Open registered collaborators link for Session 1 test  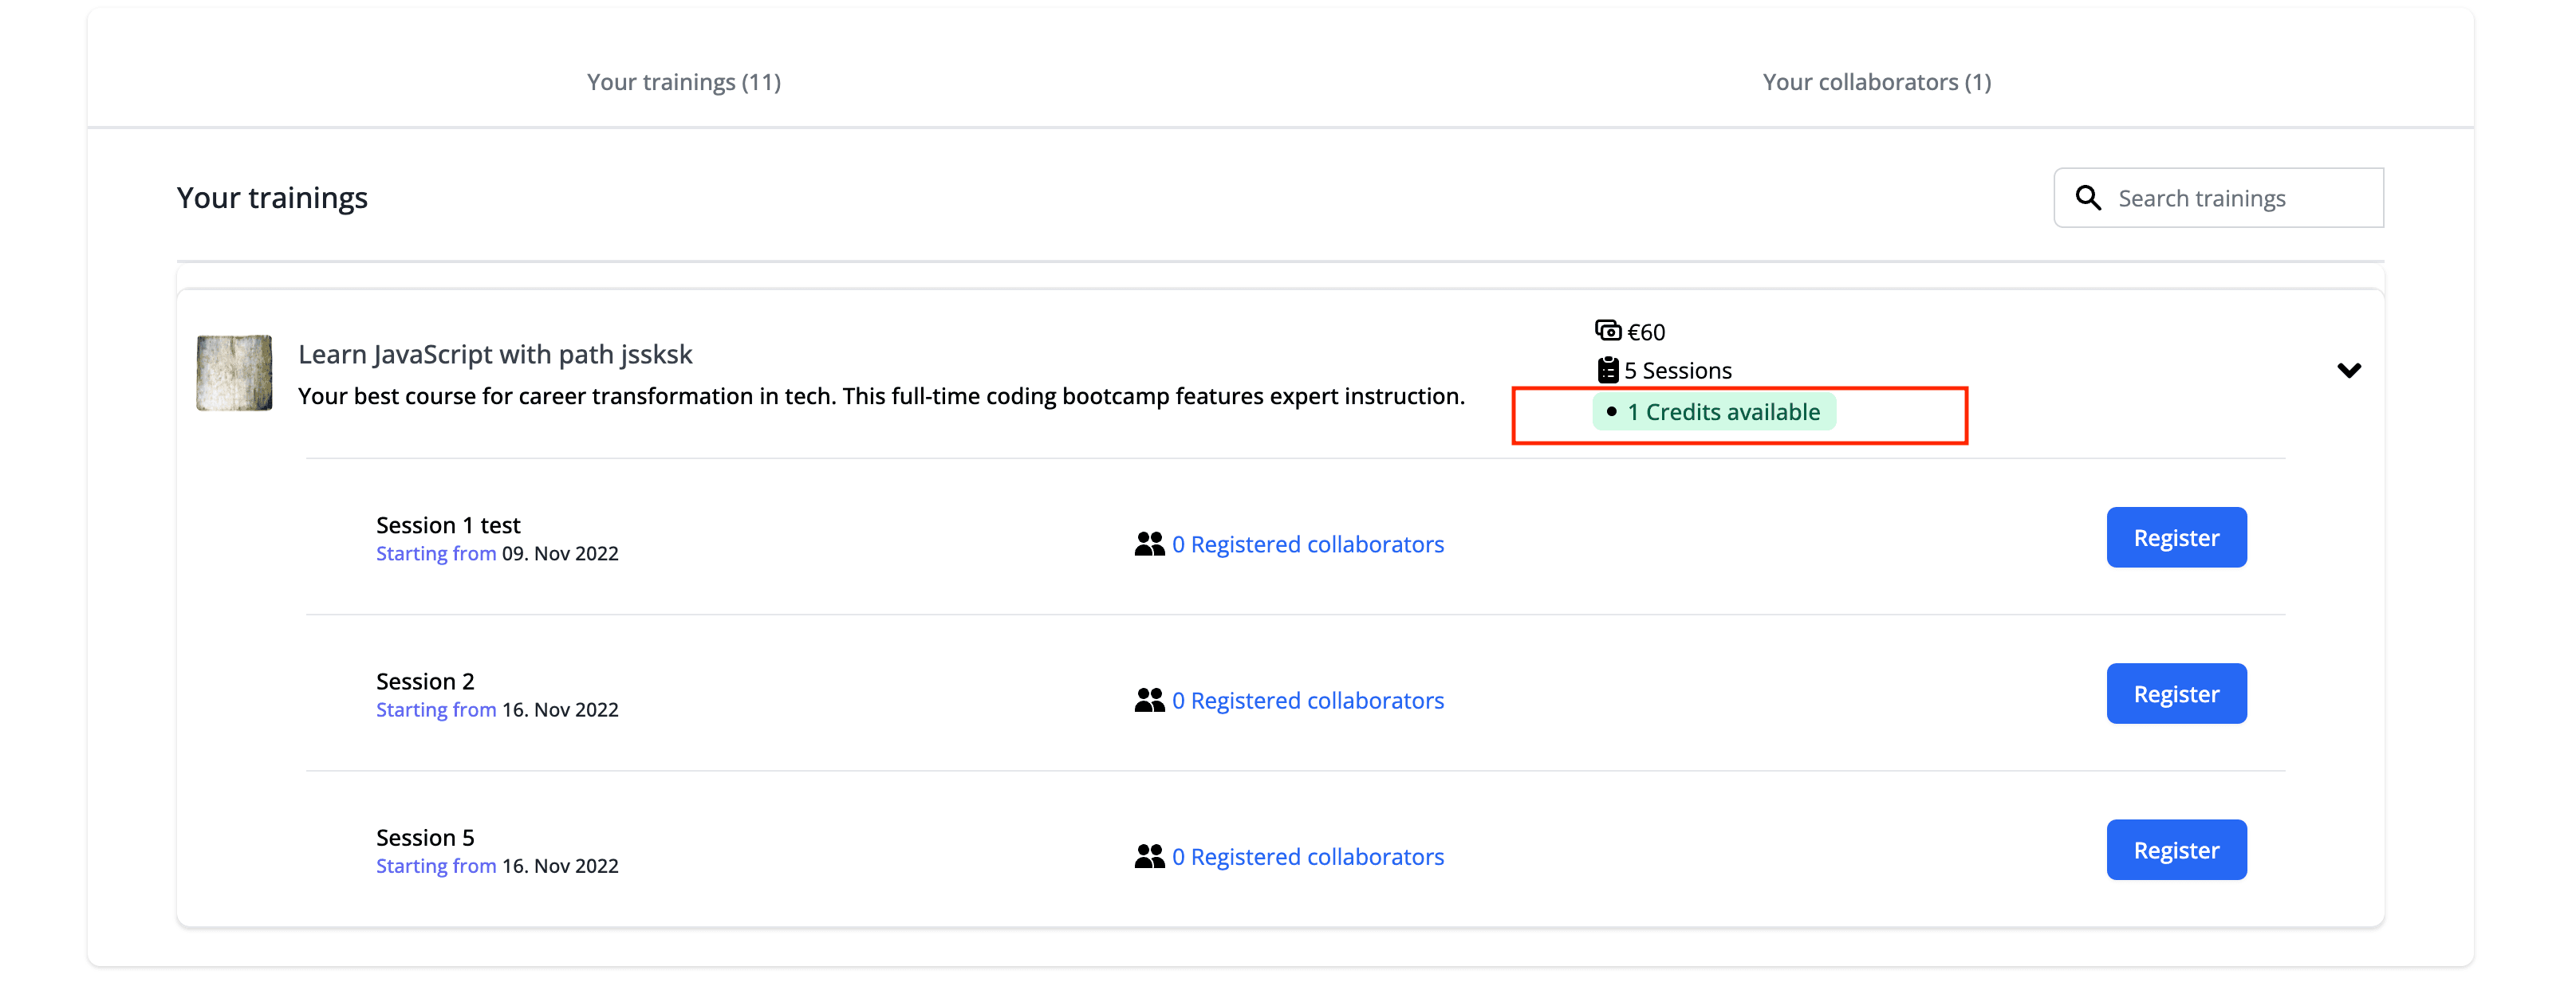pos(1307,544)
